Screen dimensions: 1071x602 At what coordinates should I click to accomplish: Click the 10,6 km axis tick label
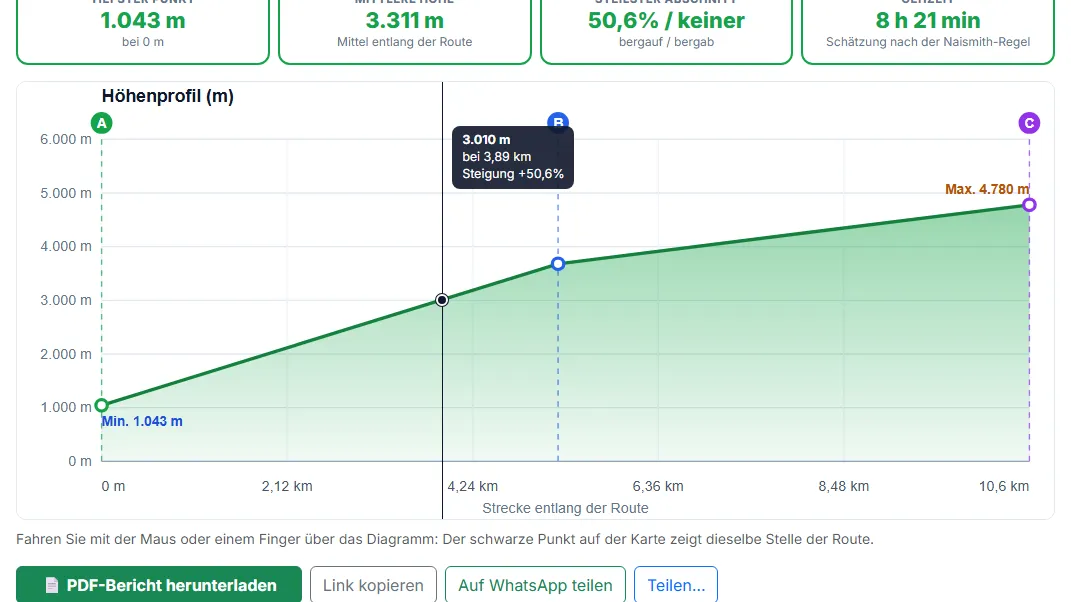click(x=1003, y=487)
